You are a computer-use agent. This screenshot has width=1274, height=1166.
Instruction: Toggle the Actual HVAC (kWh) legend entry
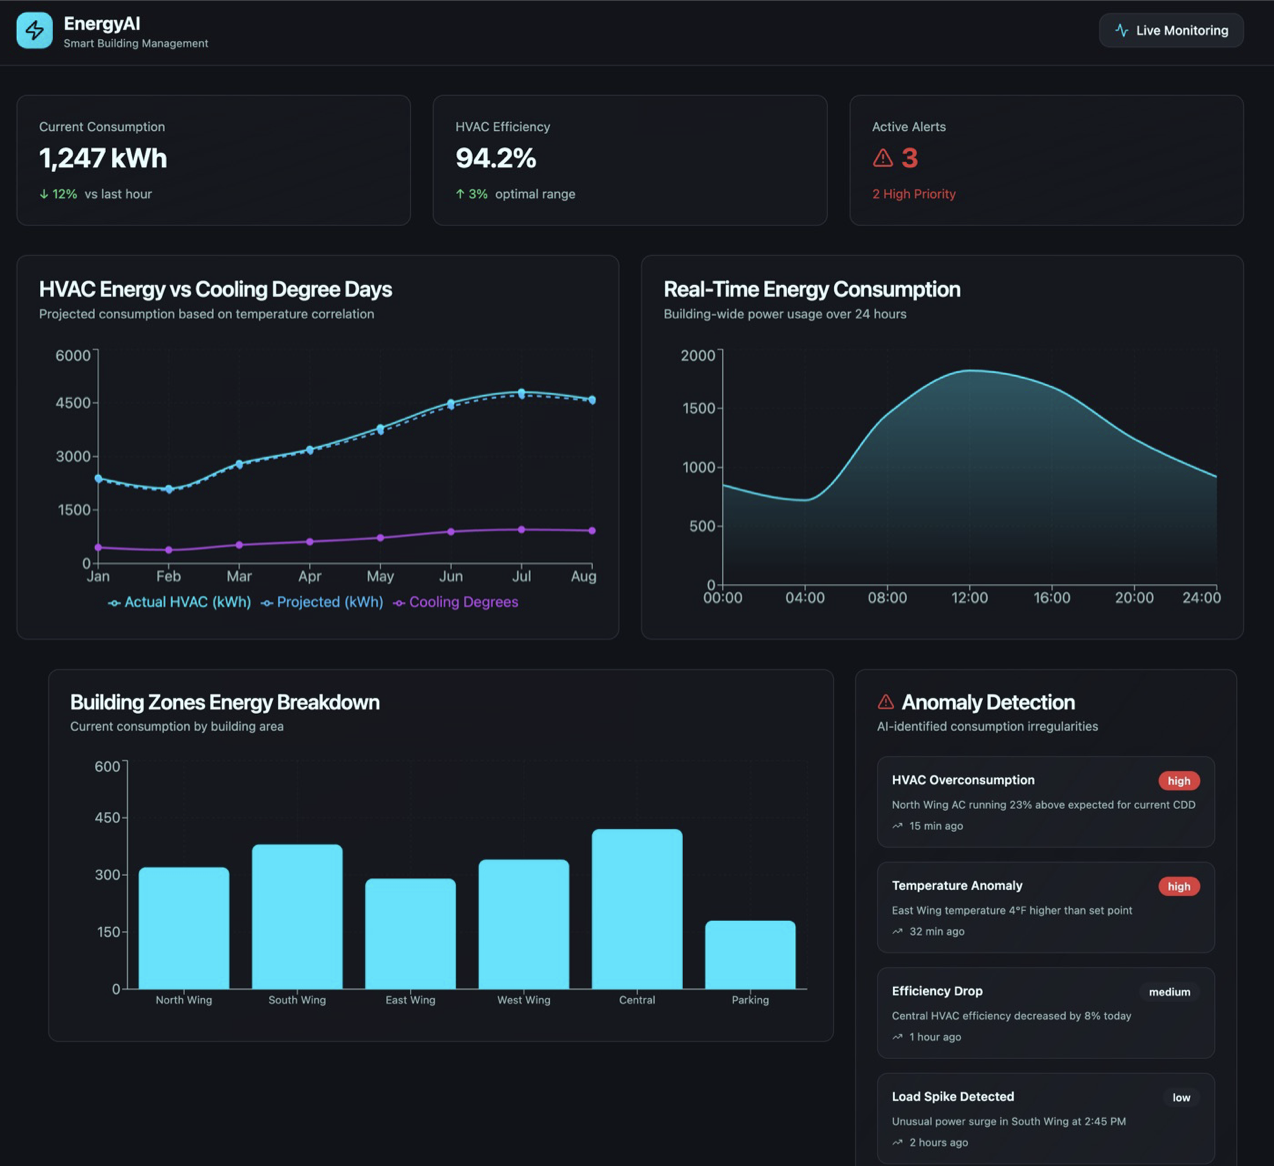click(x=179, y=602)
